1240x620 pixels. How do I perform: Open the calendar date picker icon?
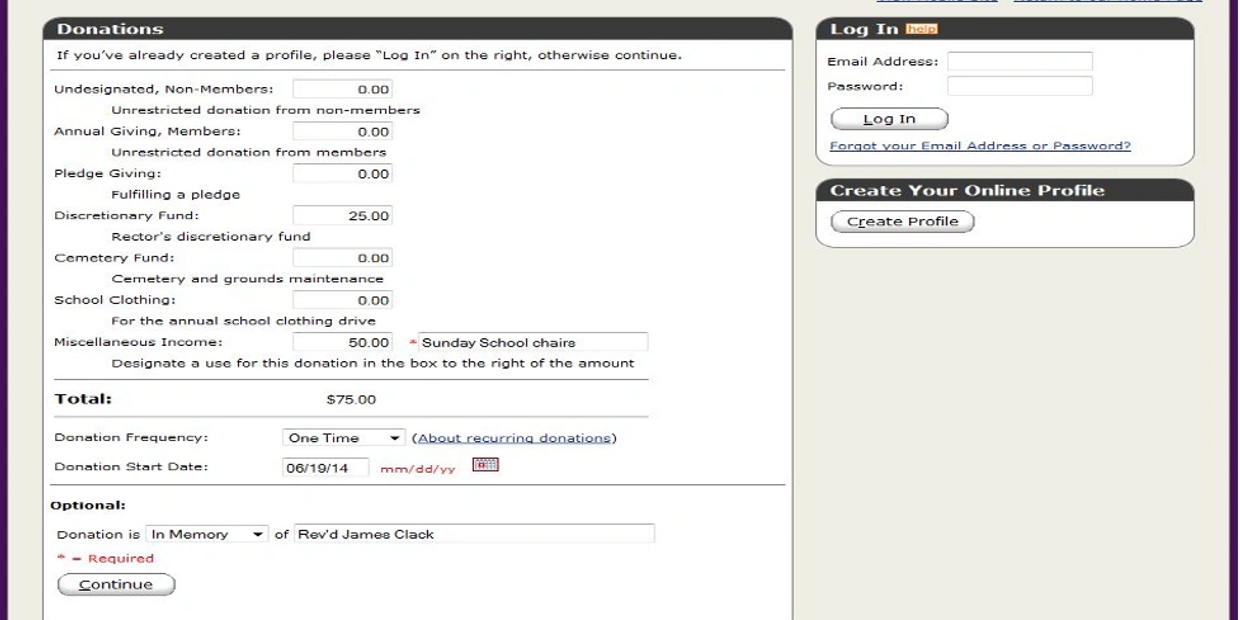485,464
